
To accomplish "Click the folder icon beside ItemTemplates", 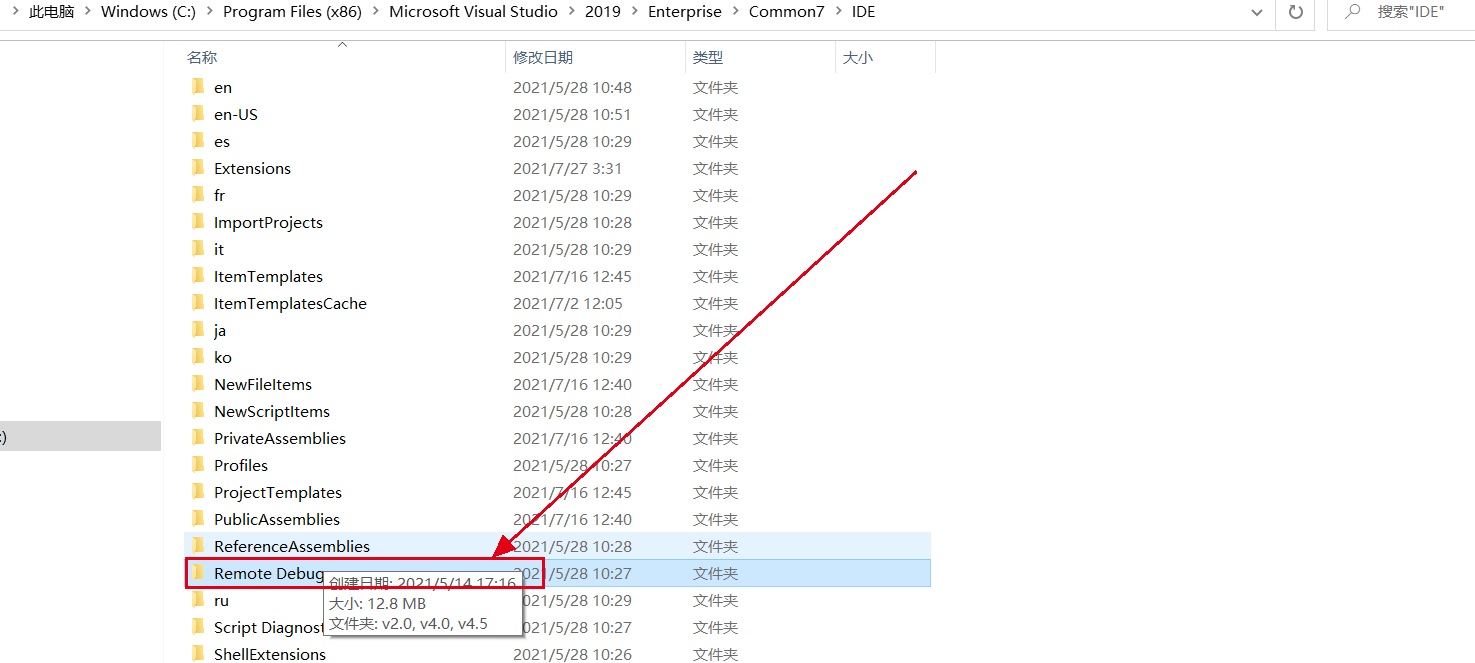I will (x=197, y=276).
